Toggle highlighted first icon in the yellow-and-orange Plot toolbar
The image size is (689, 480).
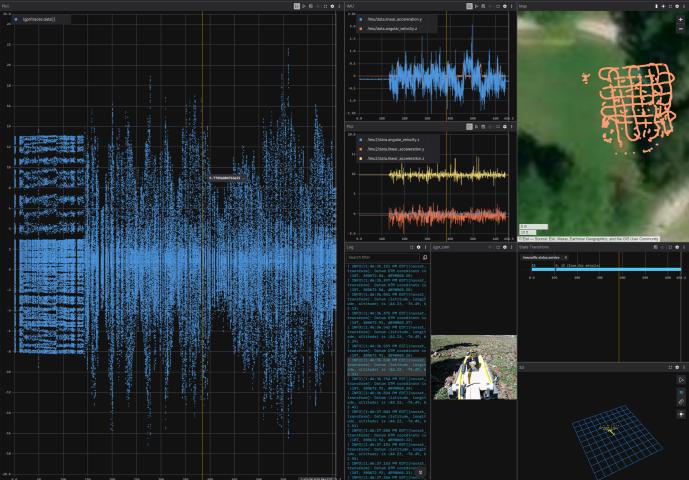pos(469,127)
